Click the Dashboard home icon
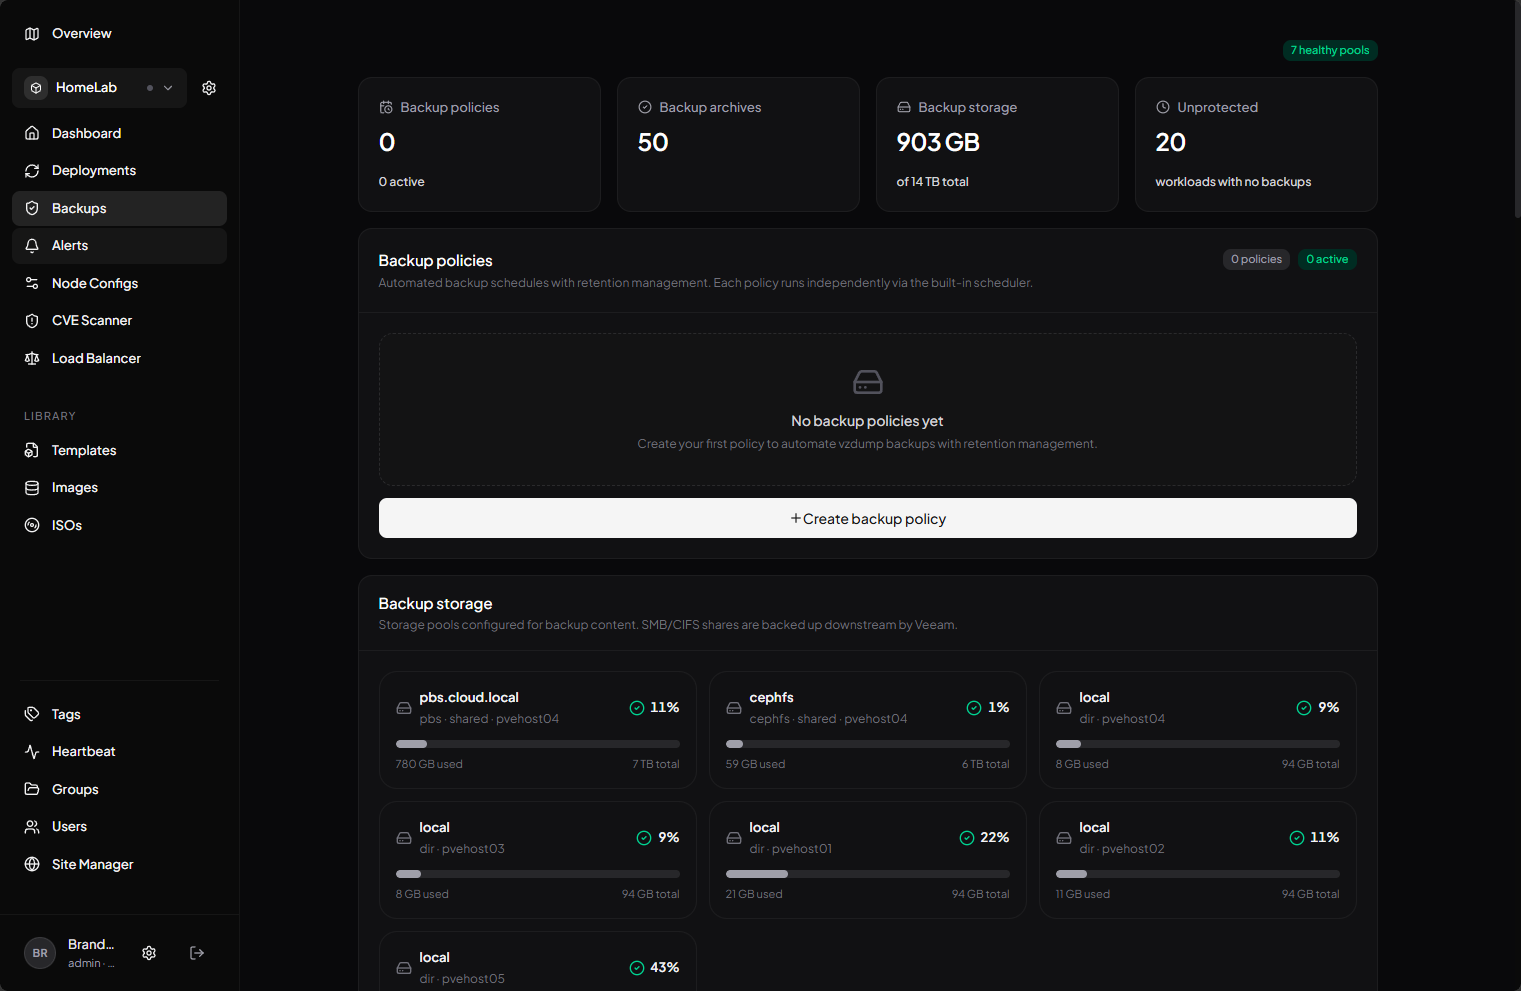1521x991 pixels. coord(32,133)
